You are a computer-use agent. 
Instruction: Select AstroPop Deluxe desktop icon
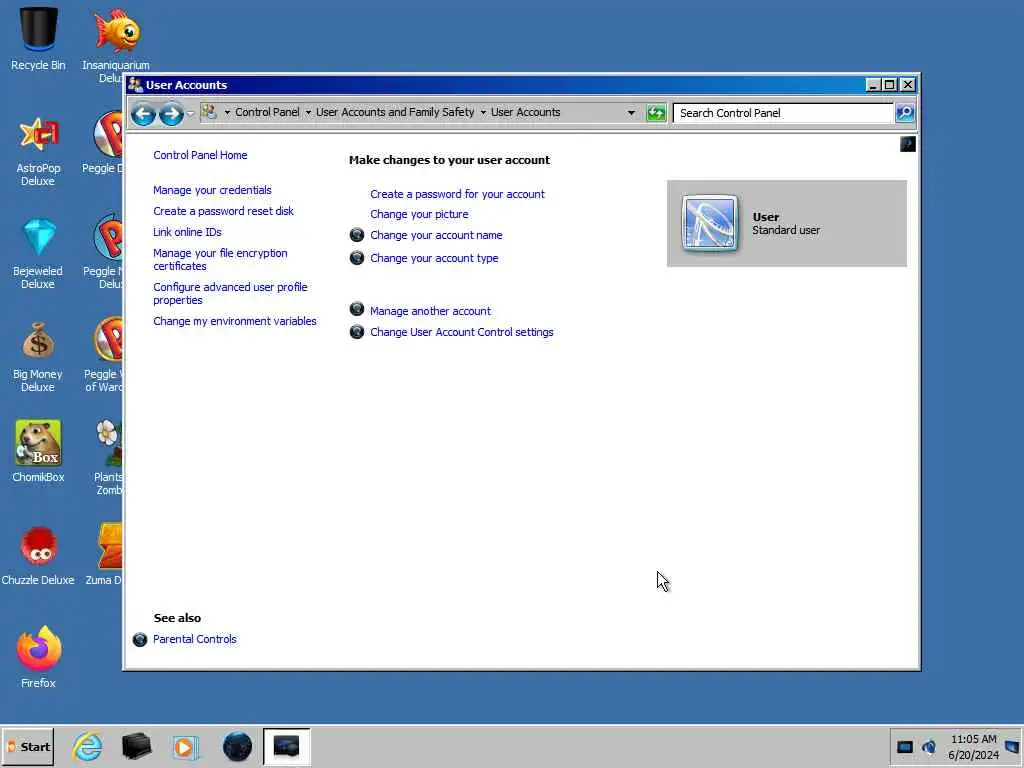(x=38, y=151)
